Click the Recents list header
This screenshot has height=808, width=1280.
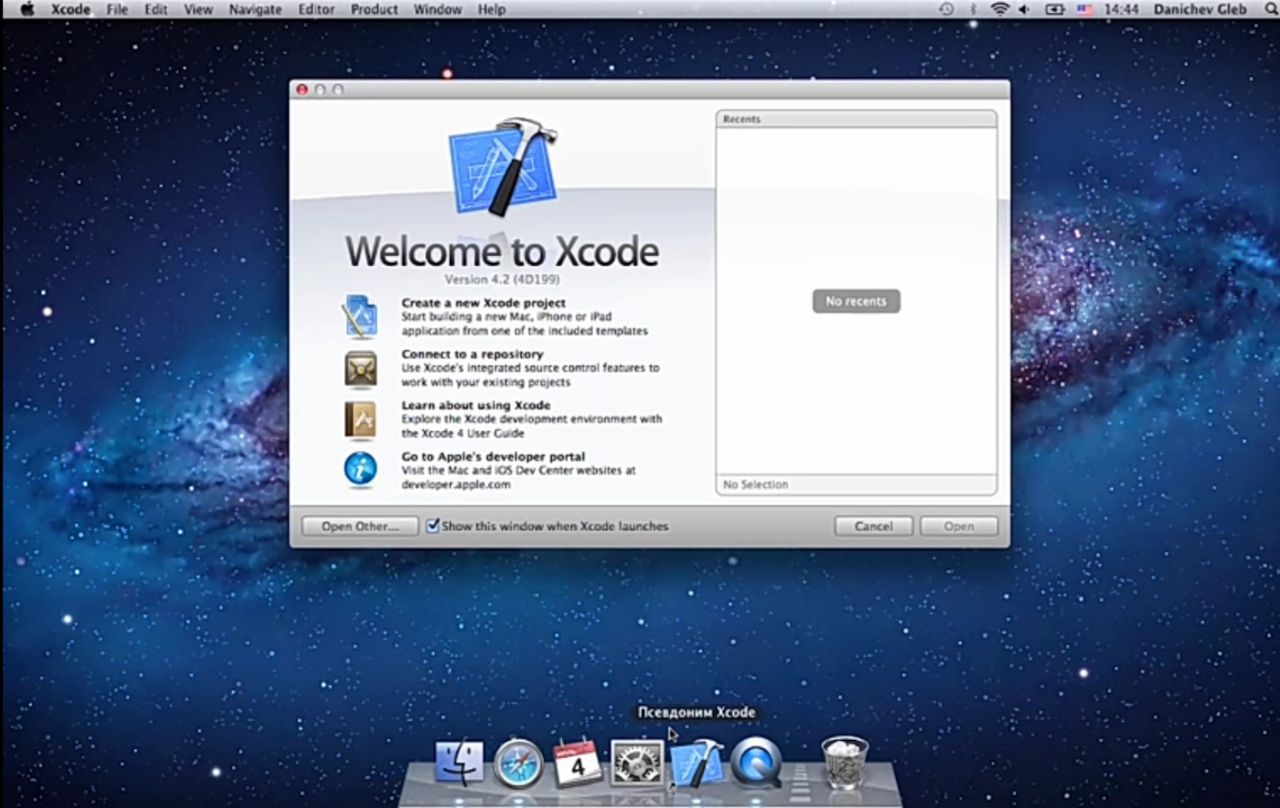point(856,119)
